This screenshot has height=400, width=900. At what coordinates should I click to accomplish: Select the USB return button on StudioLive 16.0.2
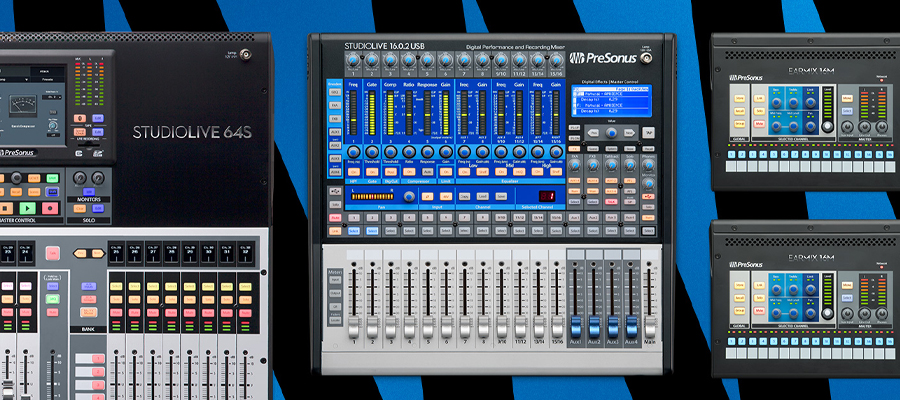[335, 191]
